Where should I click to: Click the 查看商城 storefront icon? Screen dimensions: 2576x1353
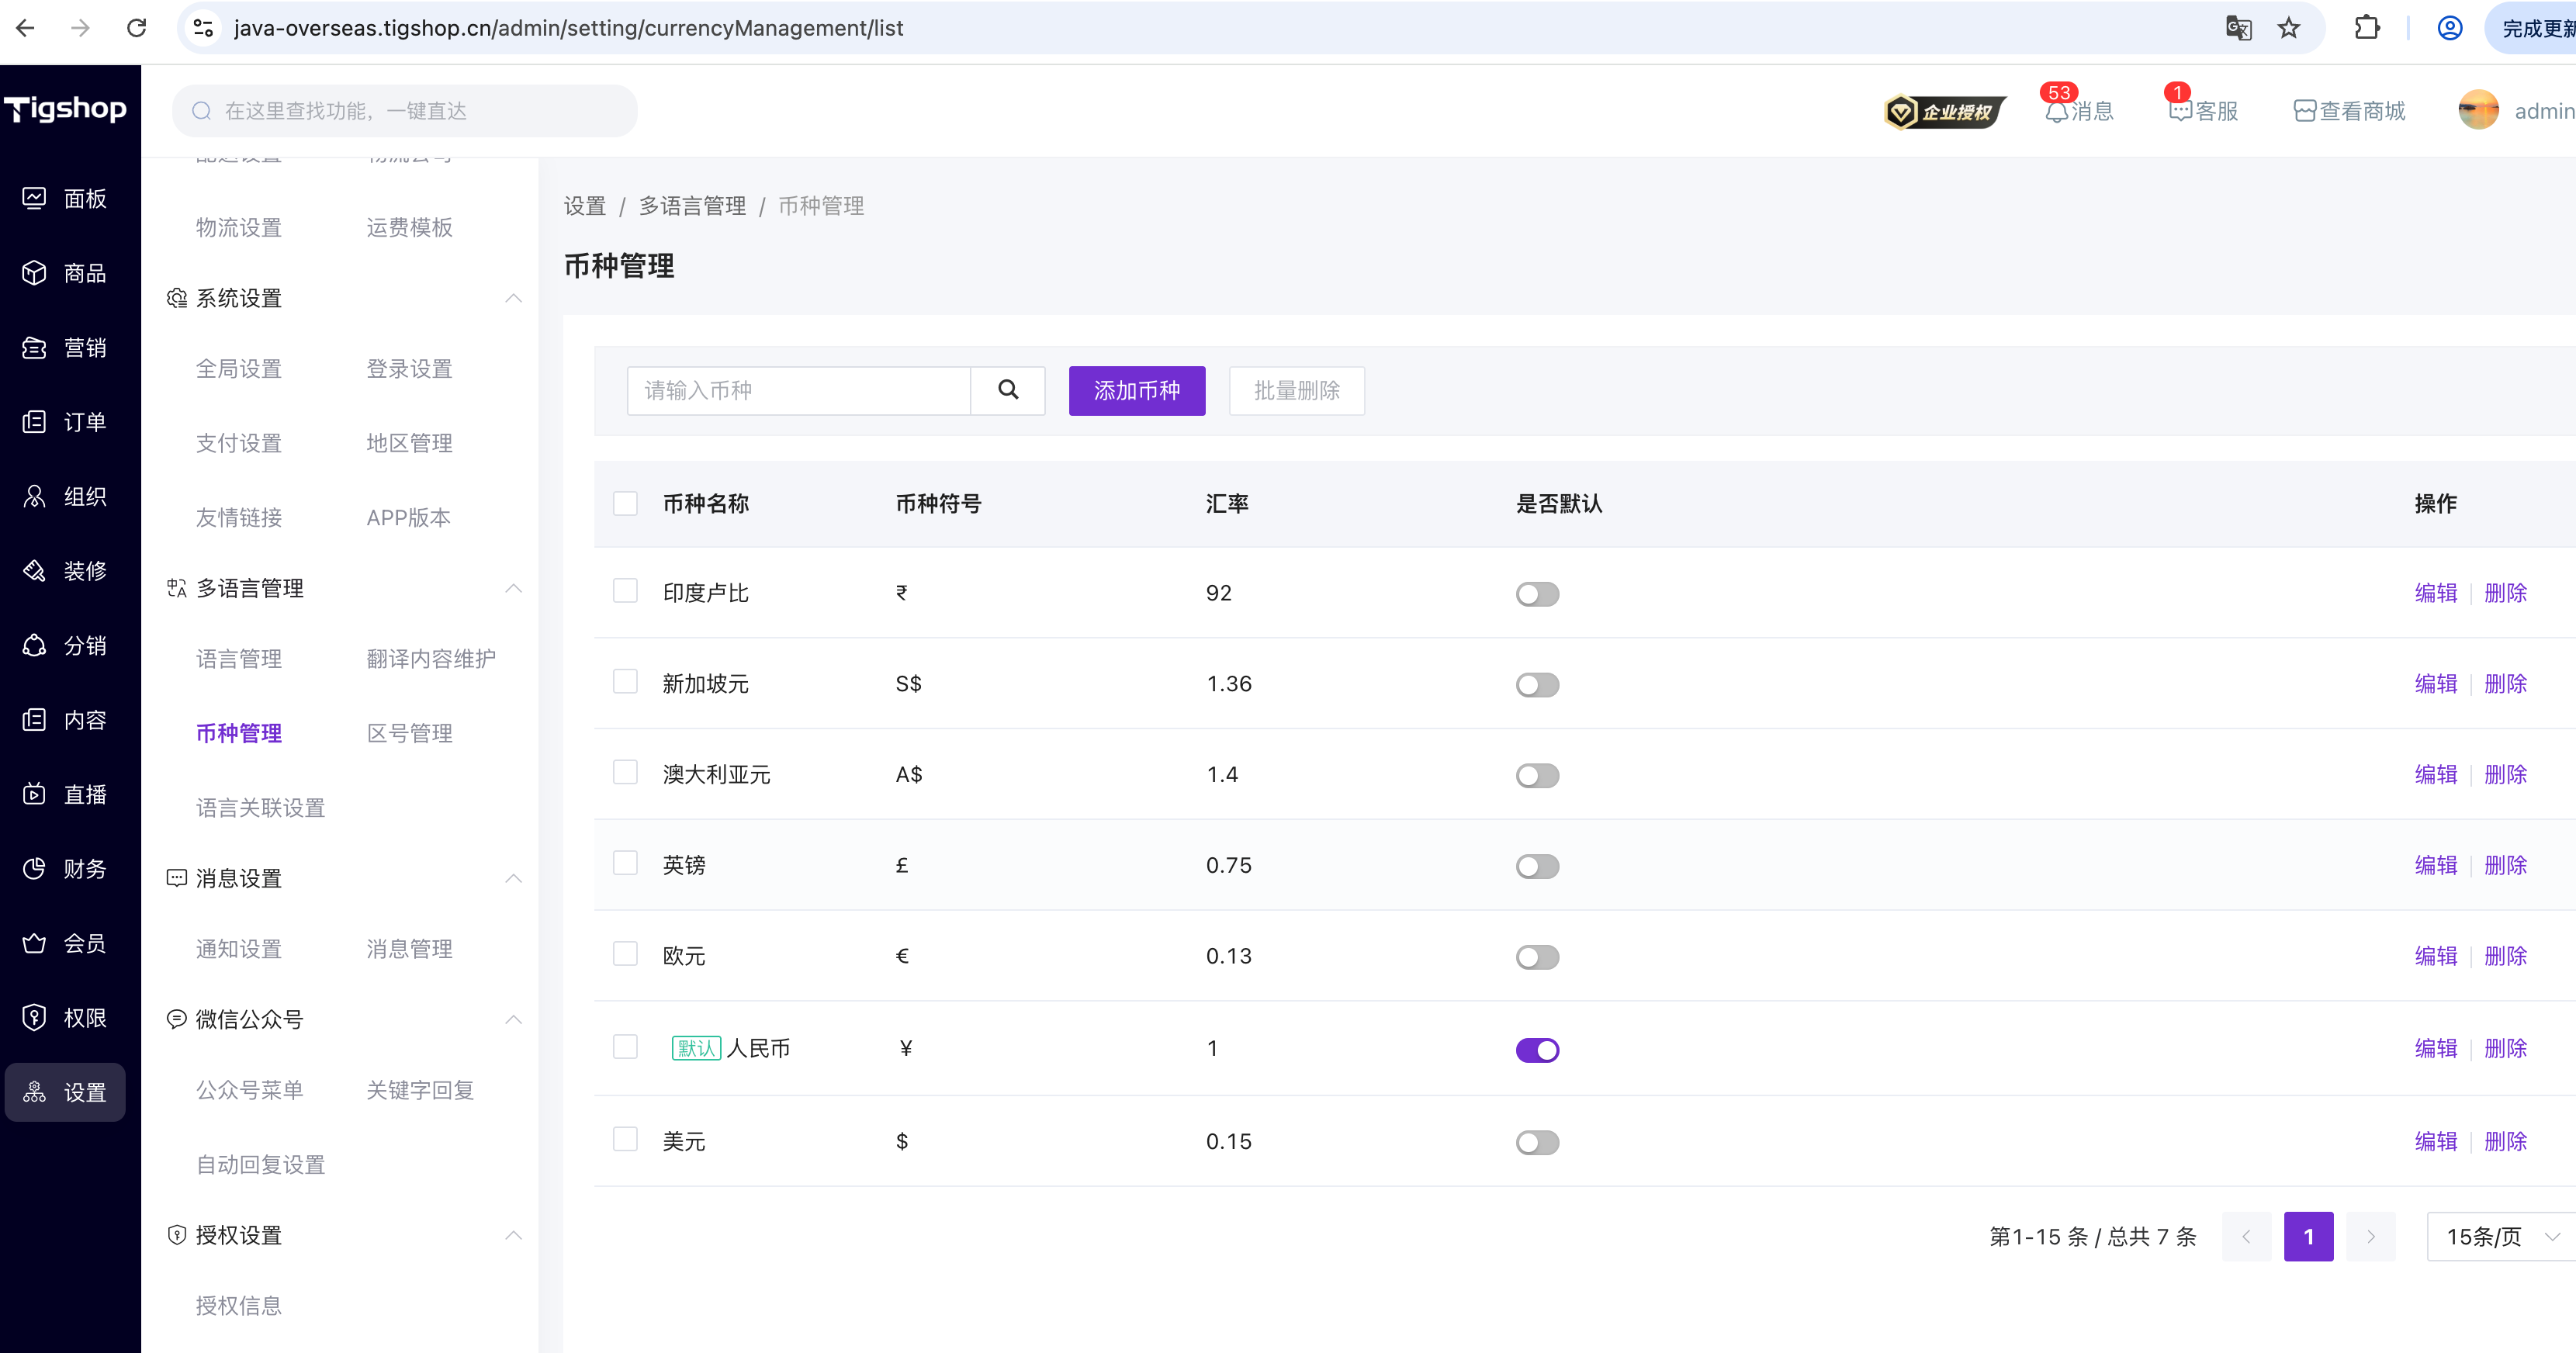[2304, 111]
